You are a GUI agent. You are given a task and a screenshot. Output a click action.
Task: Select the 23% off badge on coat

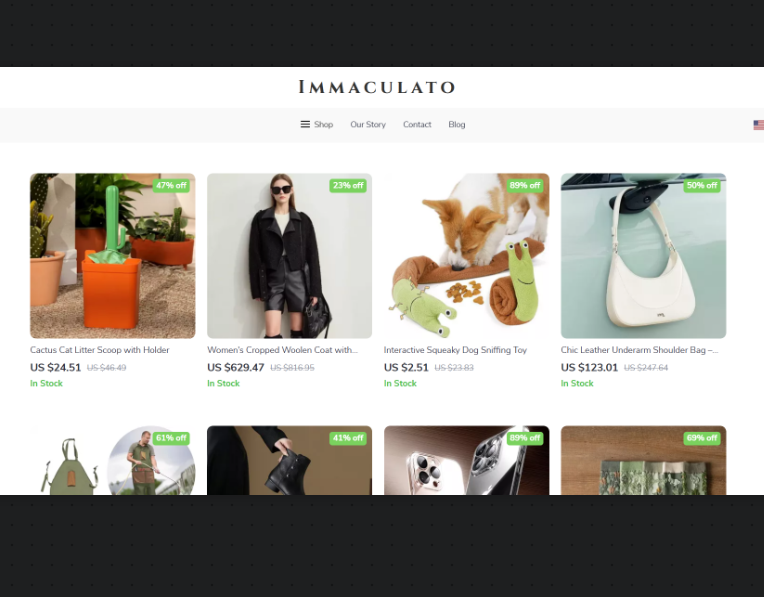tap(348, 186)
